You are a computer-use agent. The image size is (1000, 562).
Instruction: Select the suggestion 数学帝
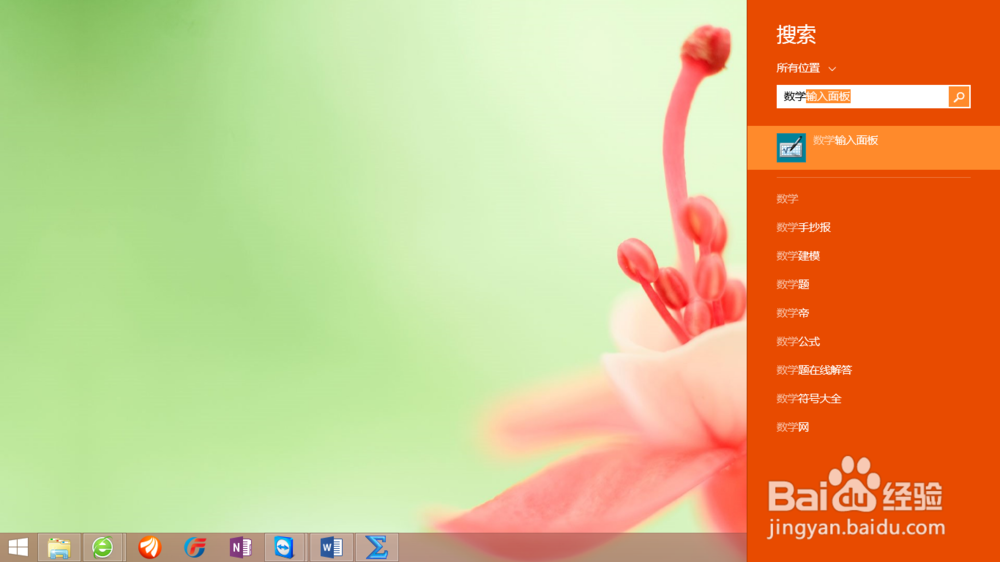point(793,313)
